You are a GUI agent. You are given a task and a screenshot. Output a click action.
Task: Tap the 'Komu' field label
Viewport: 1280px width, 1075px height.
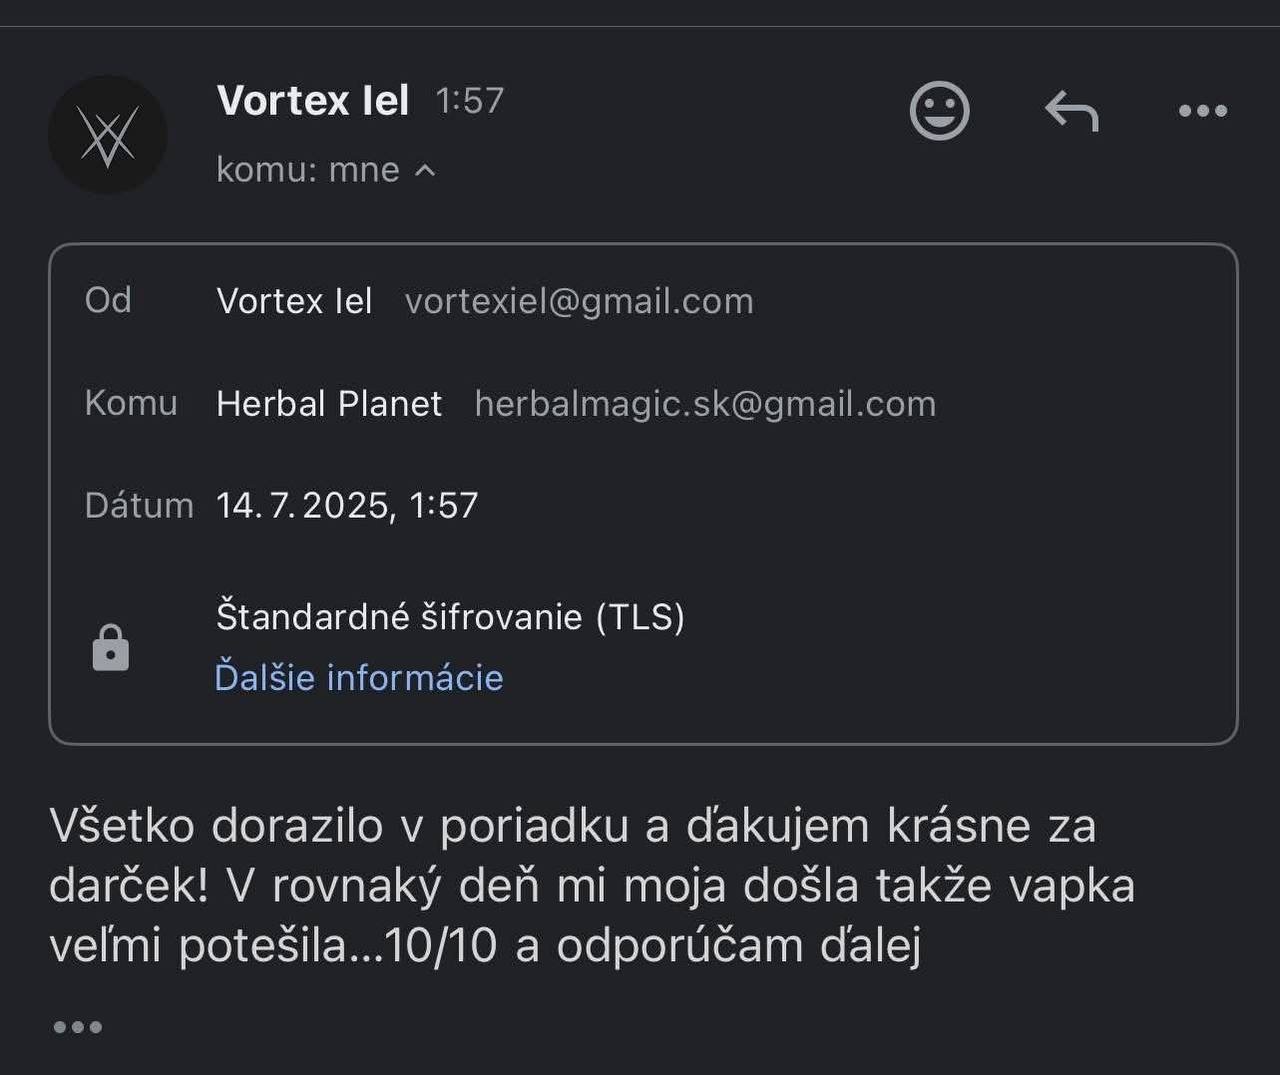pos(131,403)
